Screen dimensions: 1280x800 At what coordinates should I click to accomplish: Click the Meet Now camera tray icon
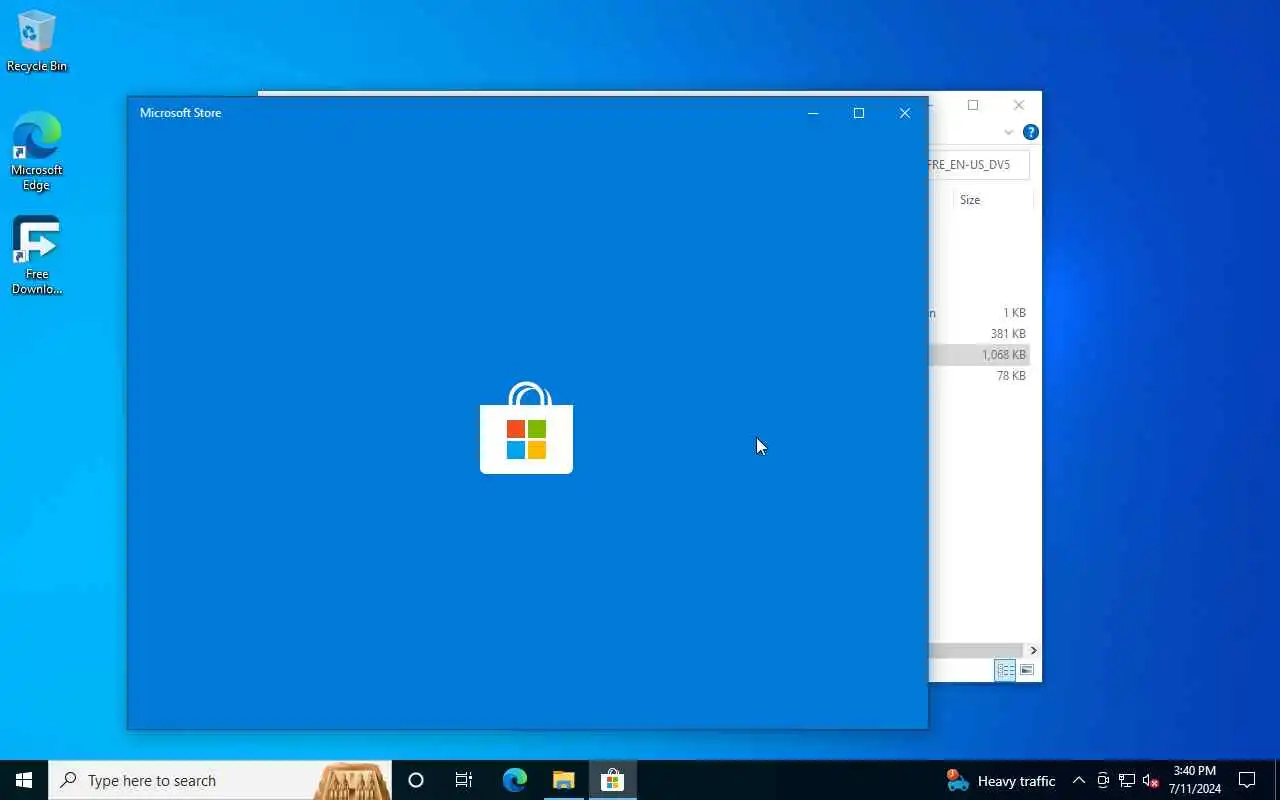[x=1103, y=781]
